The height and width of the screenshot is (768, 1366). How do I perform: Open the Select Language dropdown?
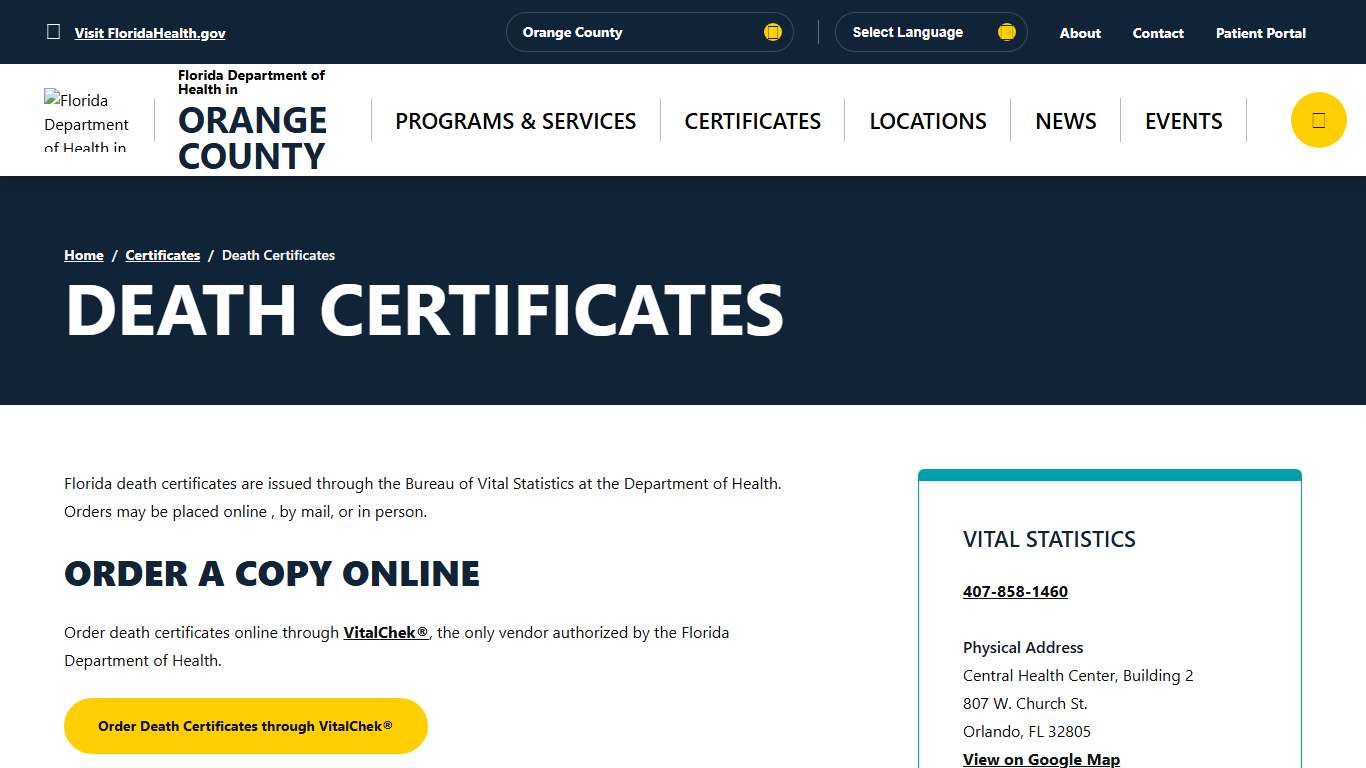pyautogui.click(x=930, y=31)
